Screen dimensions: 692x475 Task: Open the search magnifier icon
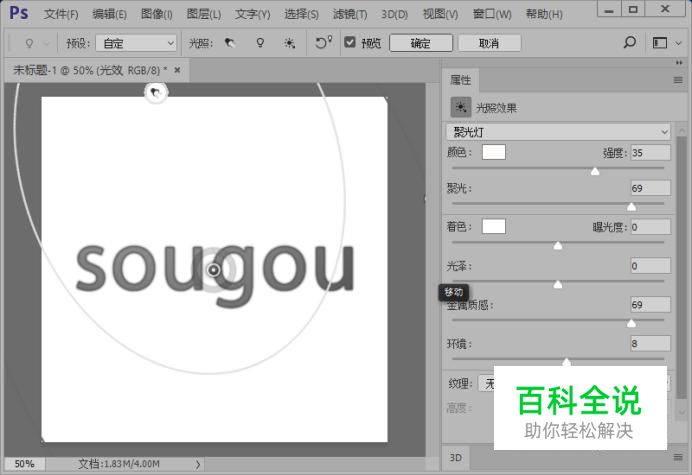(x=630, y=42)
